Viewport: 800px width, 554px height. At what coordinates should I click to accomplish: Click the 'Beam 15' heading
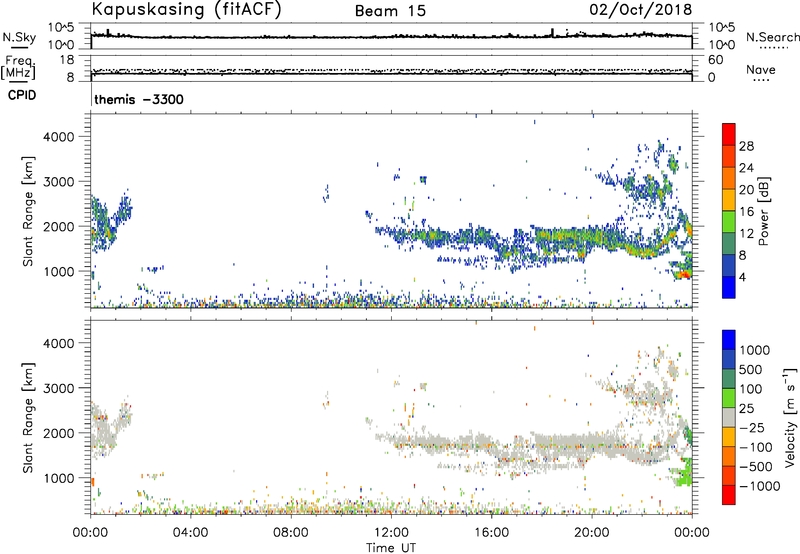(x=390, y=11)
